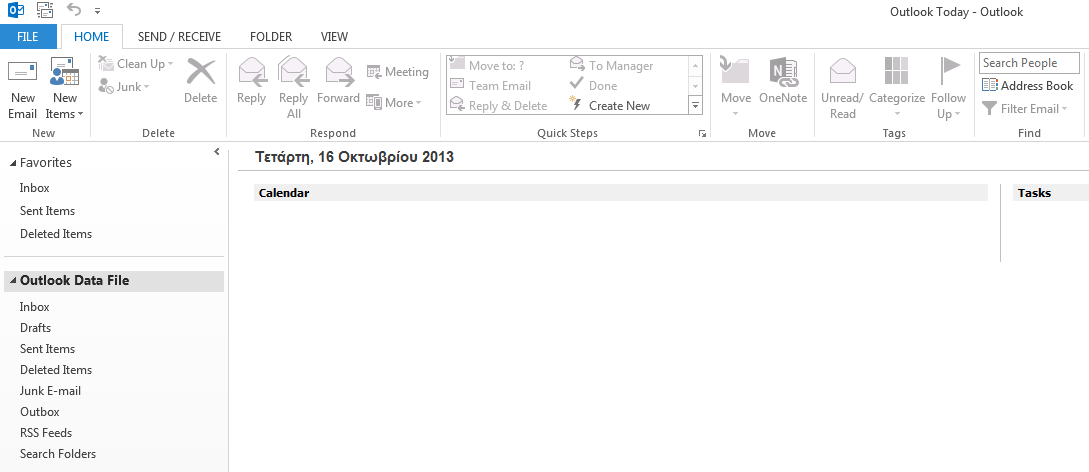Select Create New quick step
The height and width of the screenshot is (472, 1089).
pyautogui.click(x=618, y=106)
